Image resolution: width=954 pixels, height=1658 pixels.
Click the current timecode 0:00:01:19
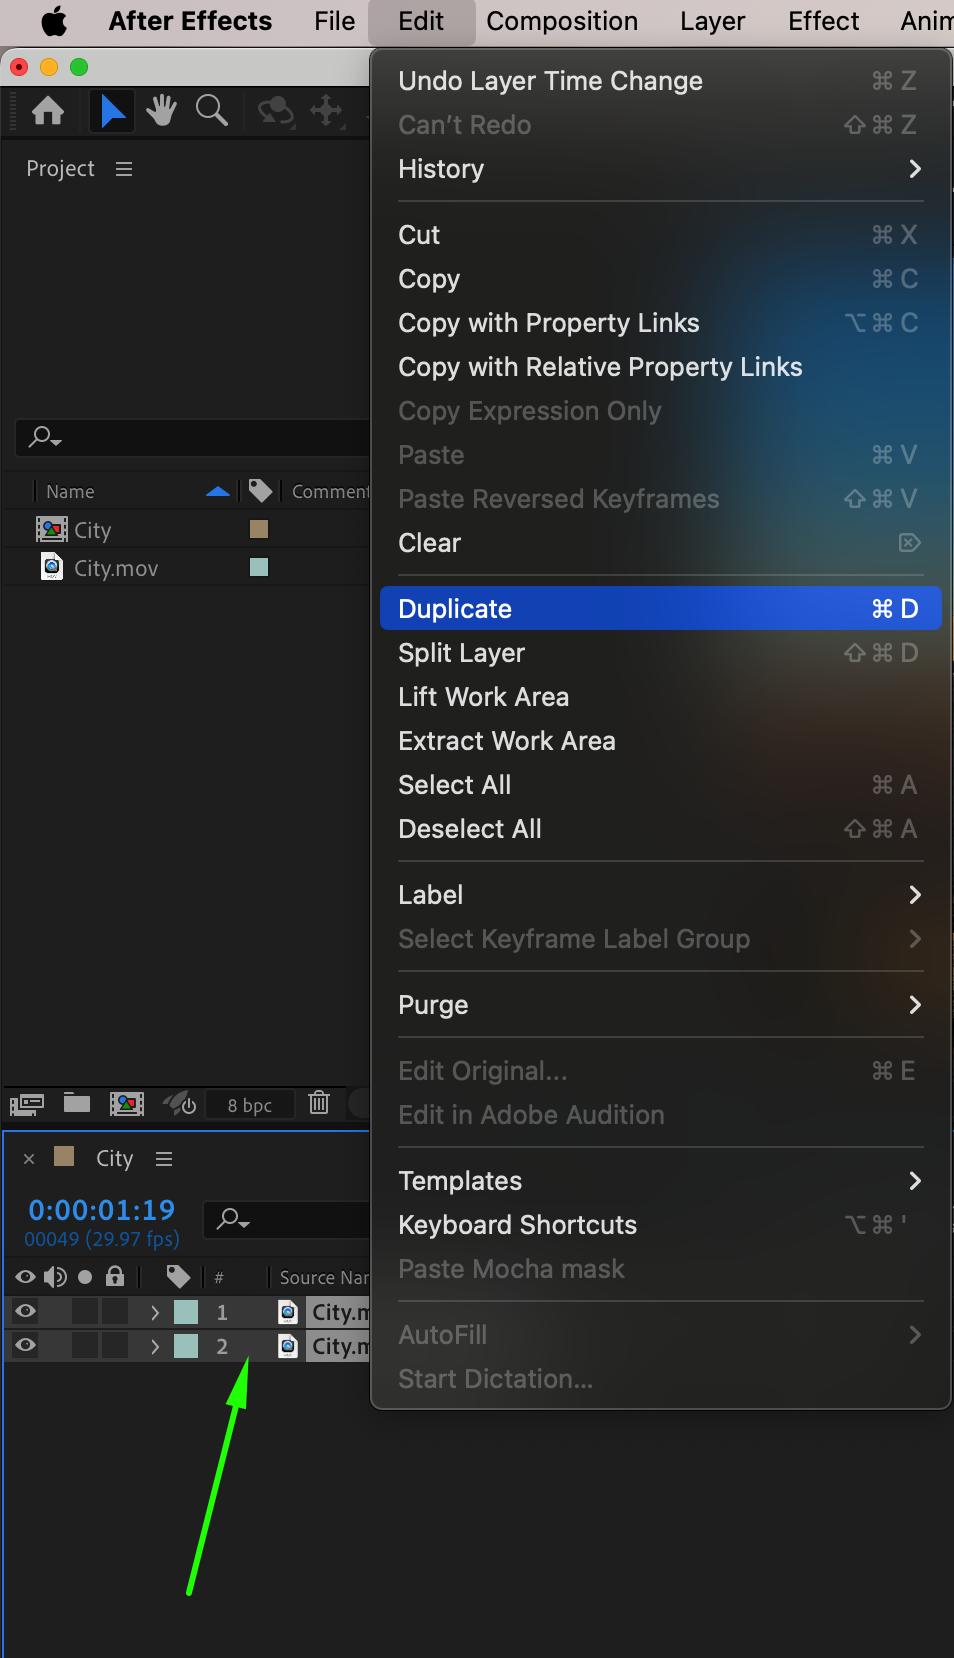[x=102, y=1210]
